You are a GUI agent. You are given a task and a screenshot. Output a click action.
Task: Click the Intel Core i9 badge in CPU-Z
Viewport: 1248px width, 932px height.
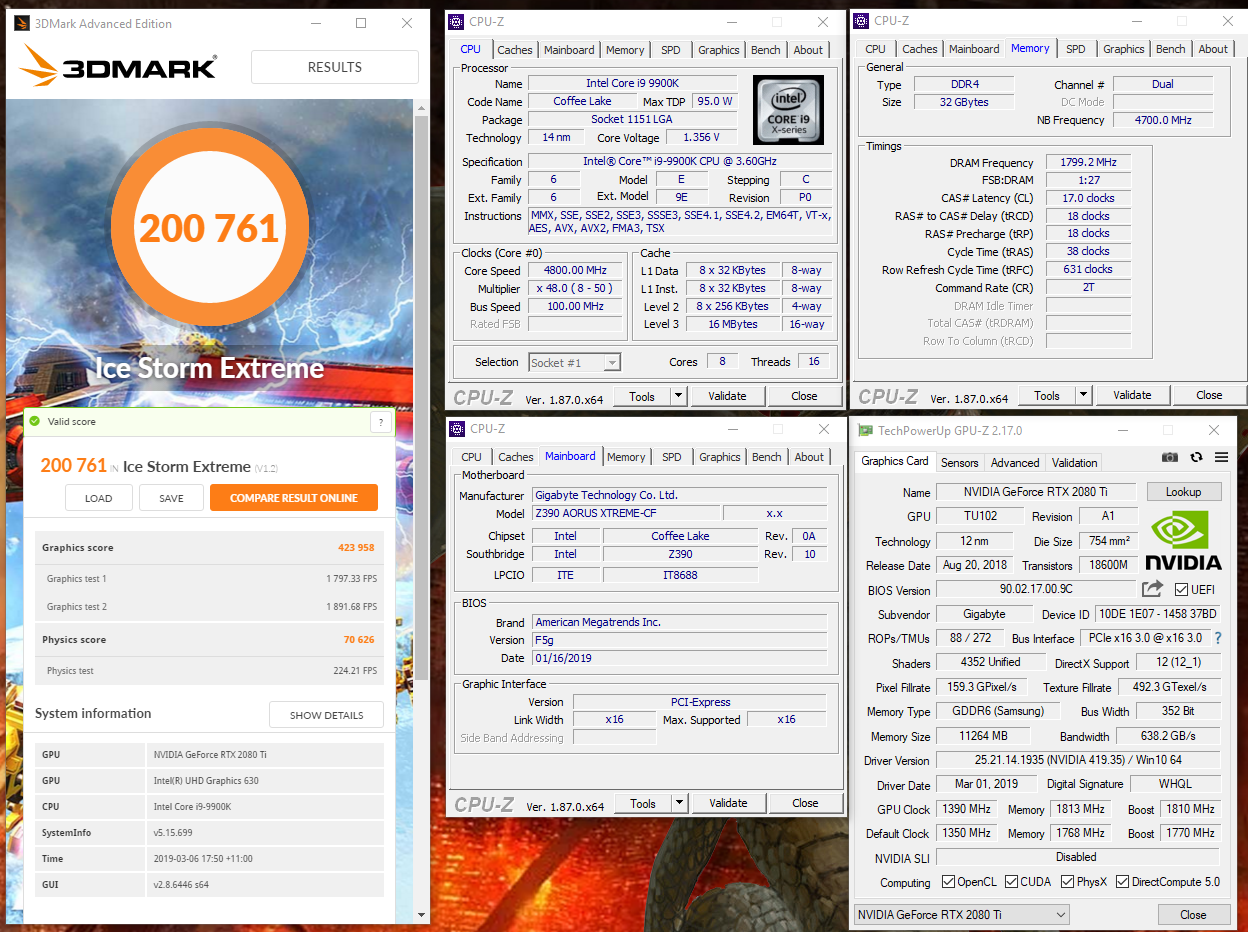coord(789,110)
